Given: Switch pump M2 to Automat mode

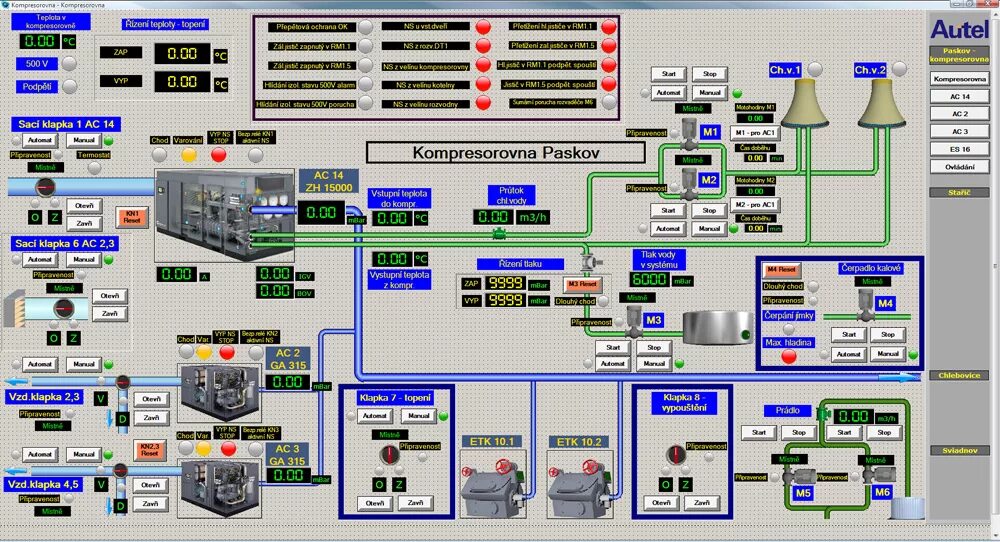Looking at the screenshot, I should [668, 228].
